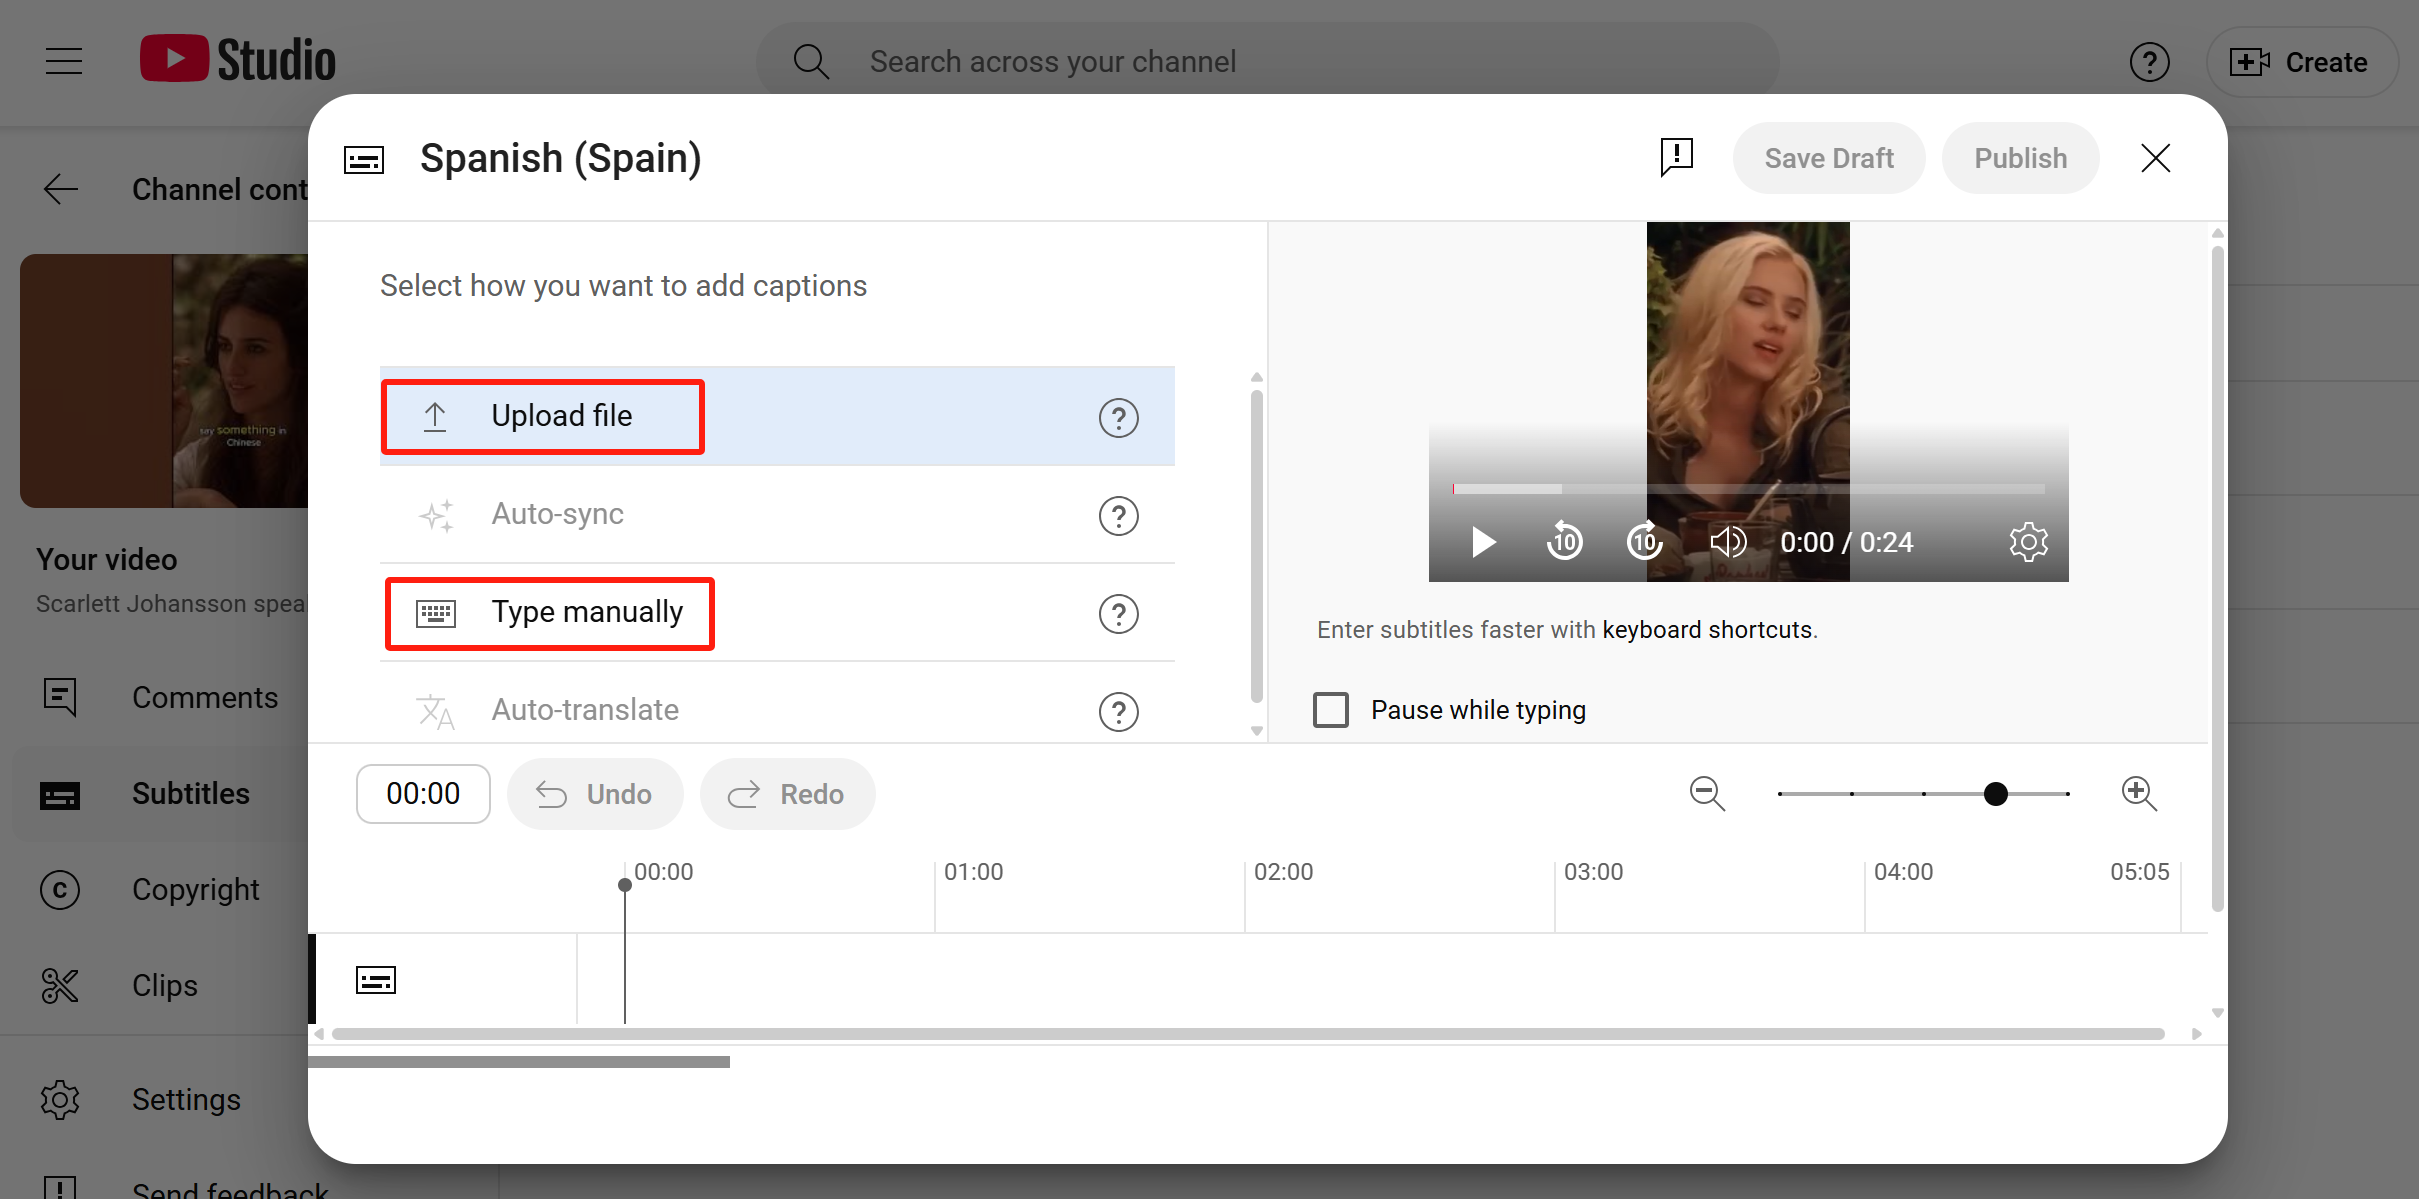Viewport: 2419px width, 1199px height.
Task: Click the video progress bar
Action: [x=1749, y=489]
